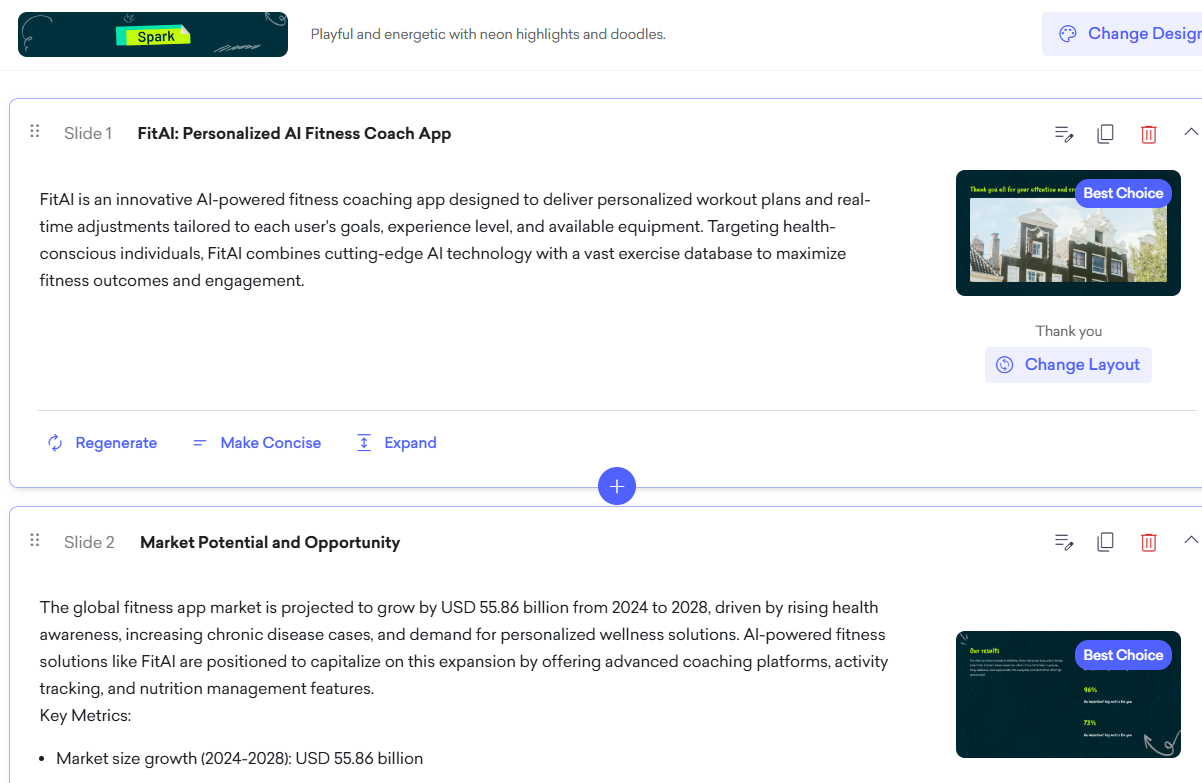1202x783 pixels.
Task: Click the edit text icon on Slide 1
Action: point(1064,134)
